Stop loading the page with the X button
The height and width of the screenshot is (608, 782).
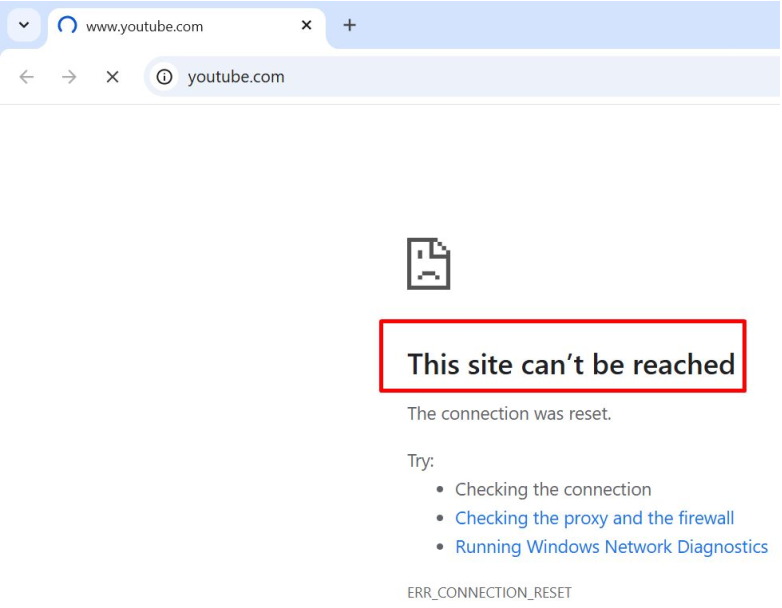coord(113,77)
